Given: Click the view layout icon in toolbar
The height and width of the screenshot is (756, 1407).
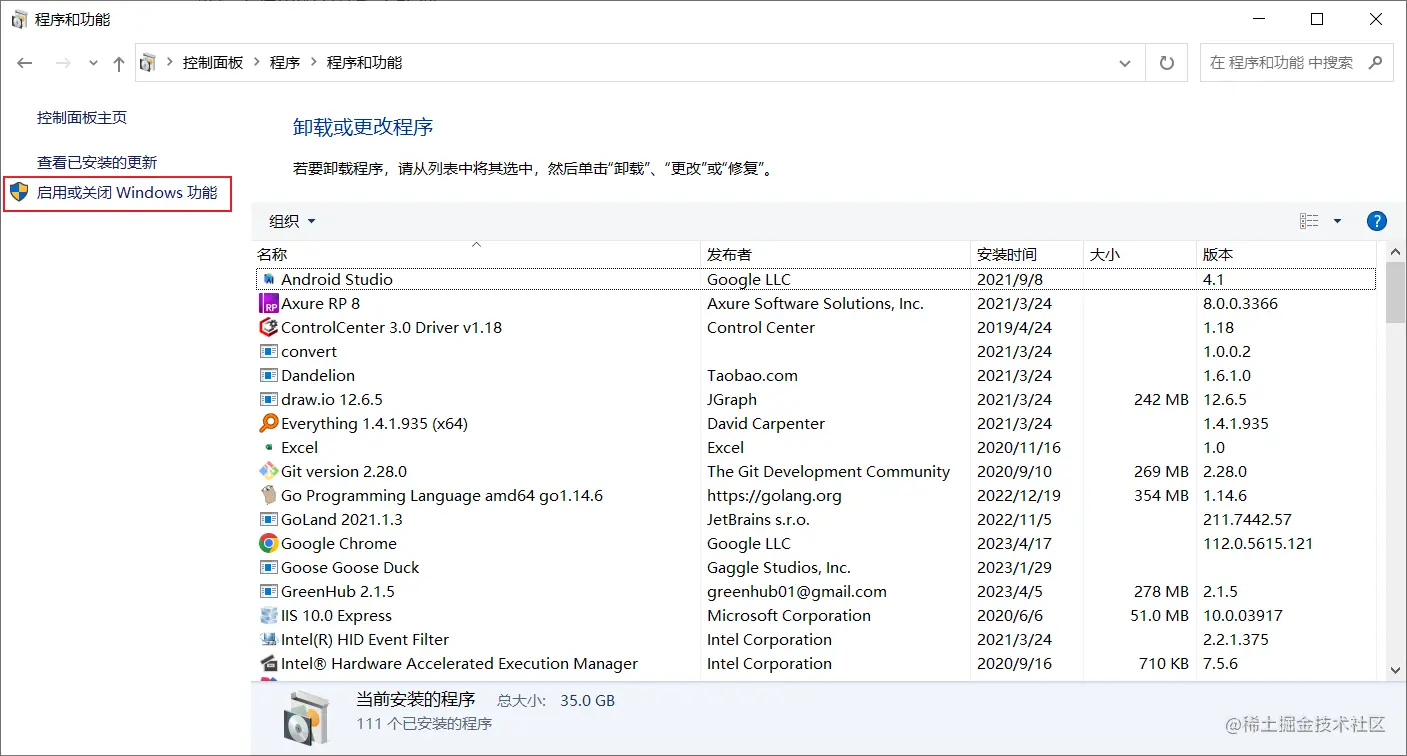Looking at the screenshot, I should (1309, 221).
